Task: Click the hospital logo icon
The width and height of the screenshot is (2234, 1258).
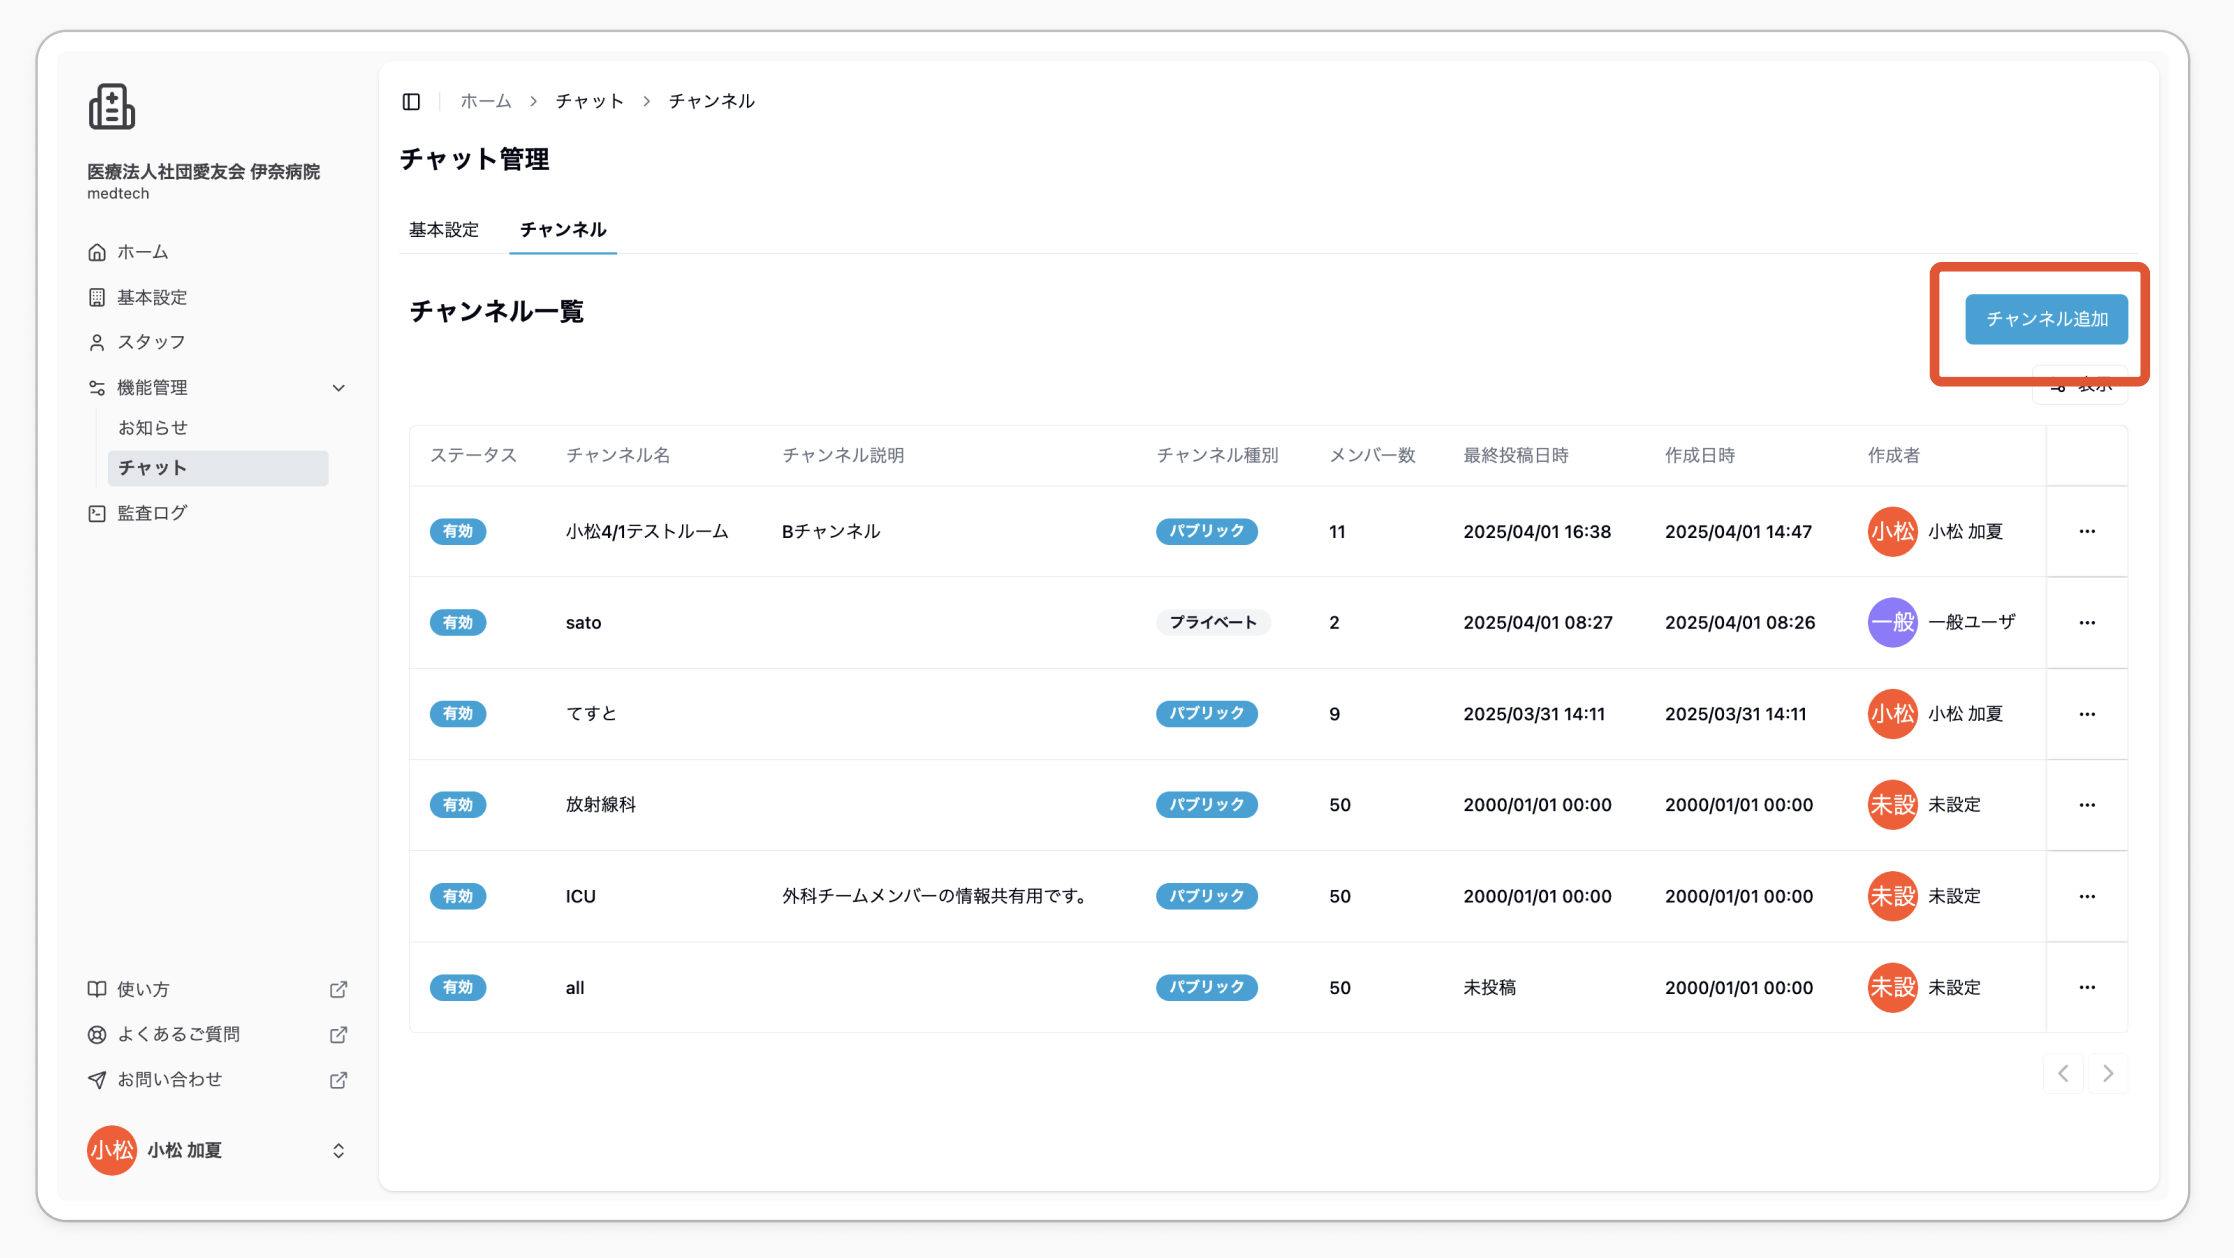Action: (112, 106)
